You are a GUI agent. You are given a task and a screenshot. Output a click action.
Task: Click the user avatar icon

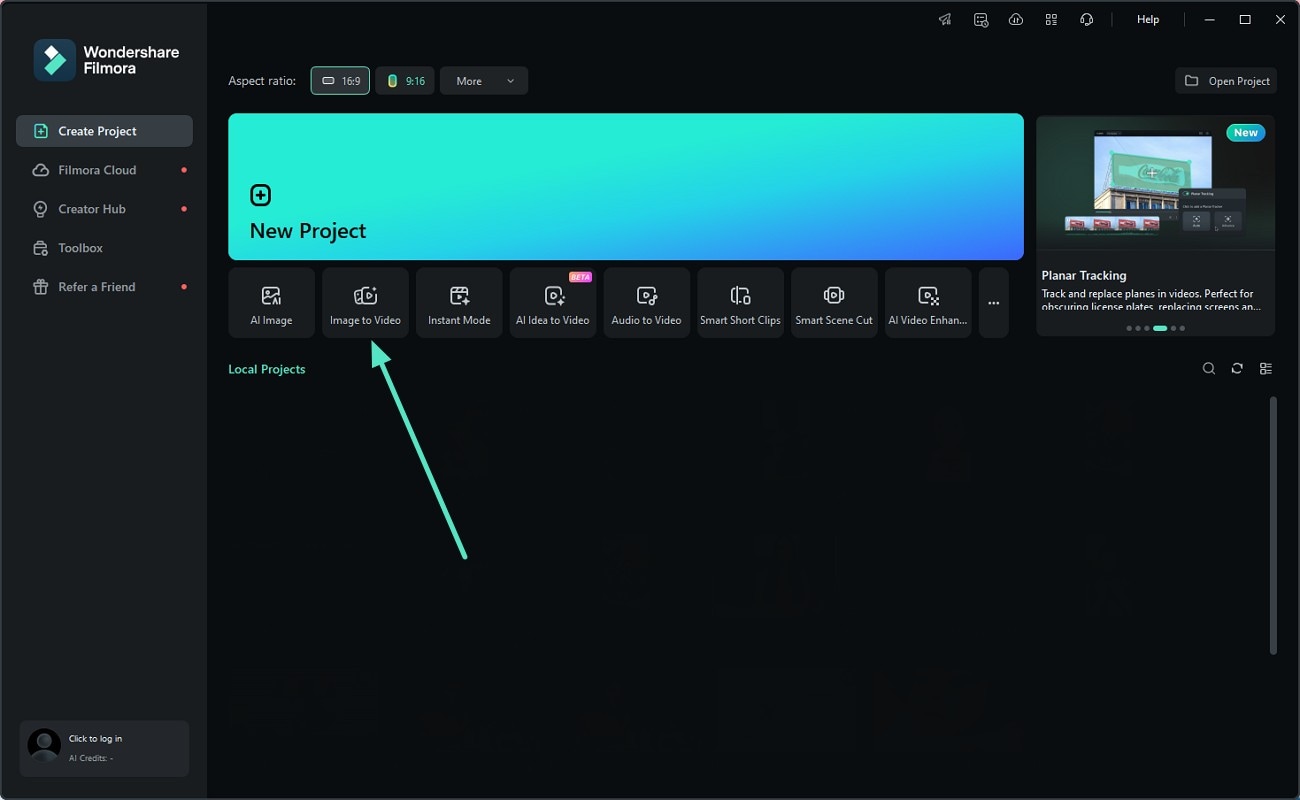pos(44,745)
